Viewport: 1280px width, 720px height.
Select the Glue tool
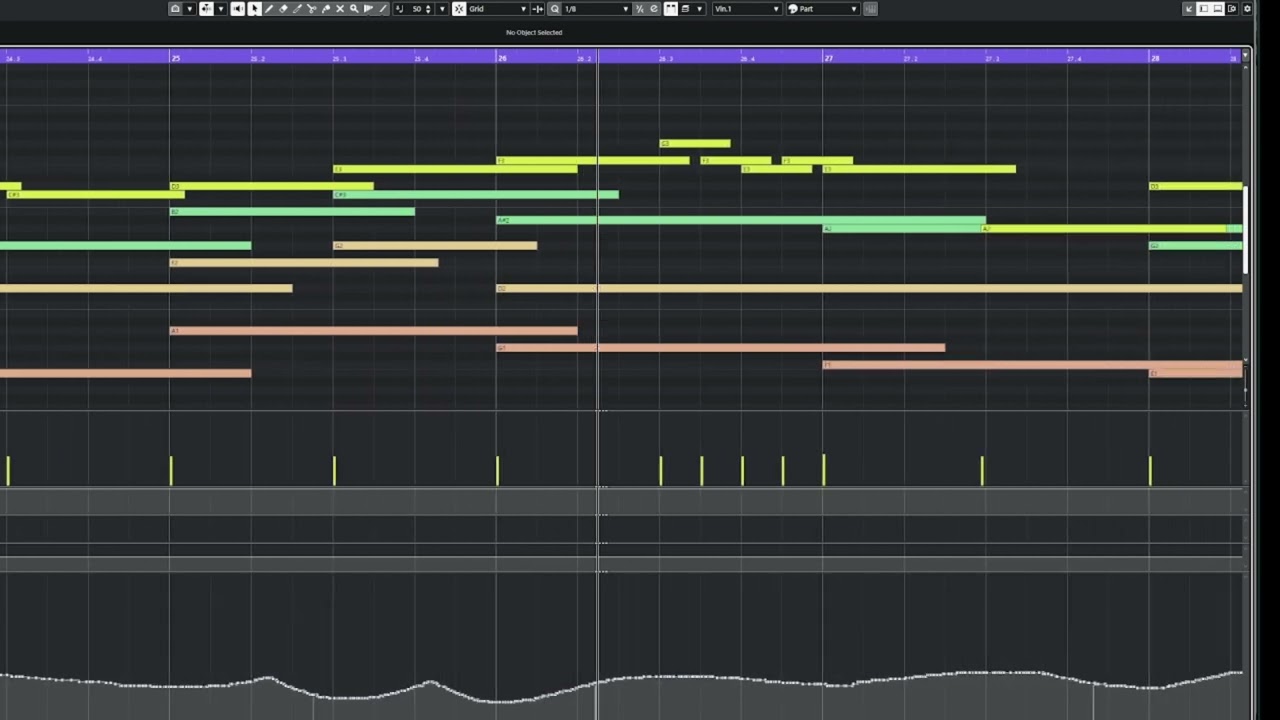tap(326, 8)
